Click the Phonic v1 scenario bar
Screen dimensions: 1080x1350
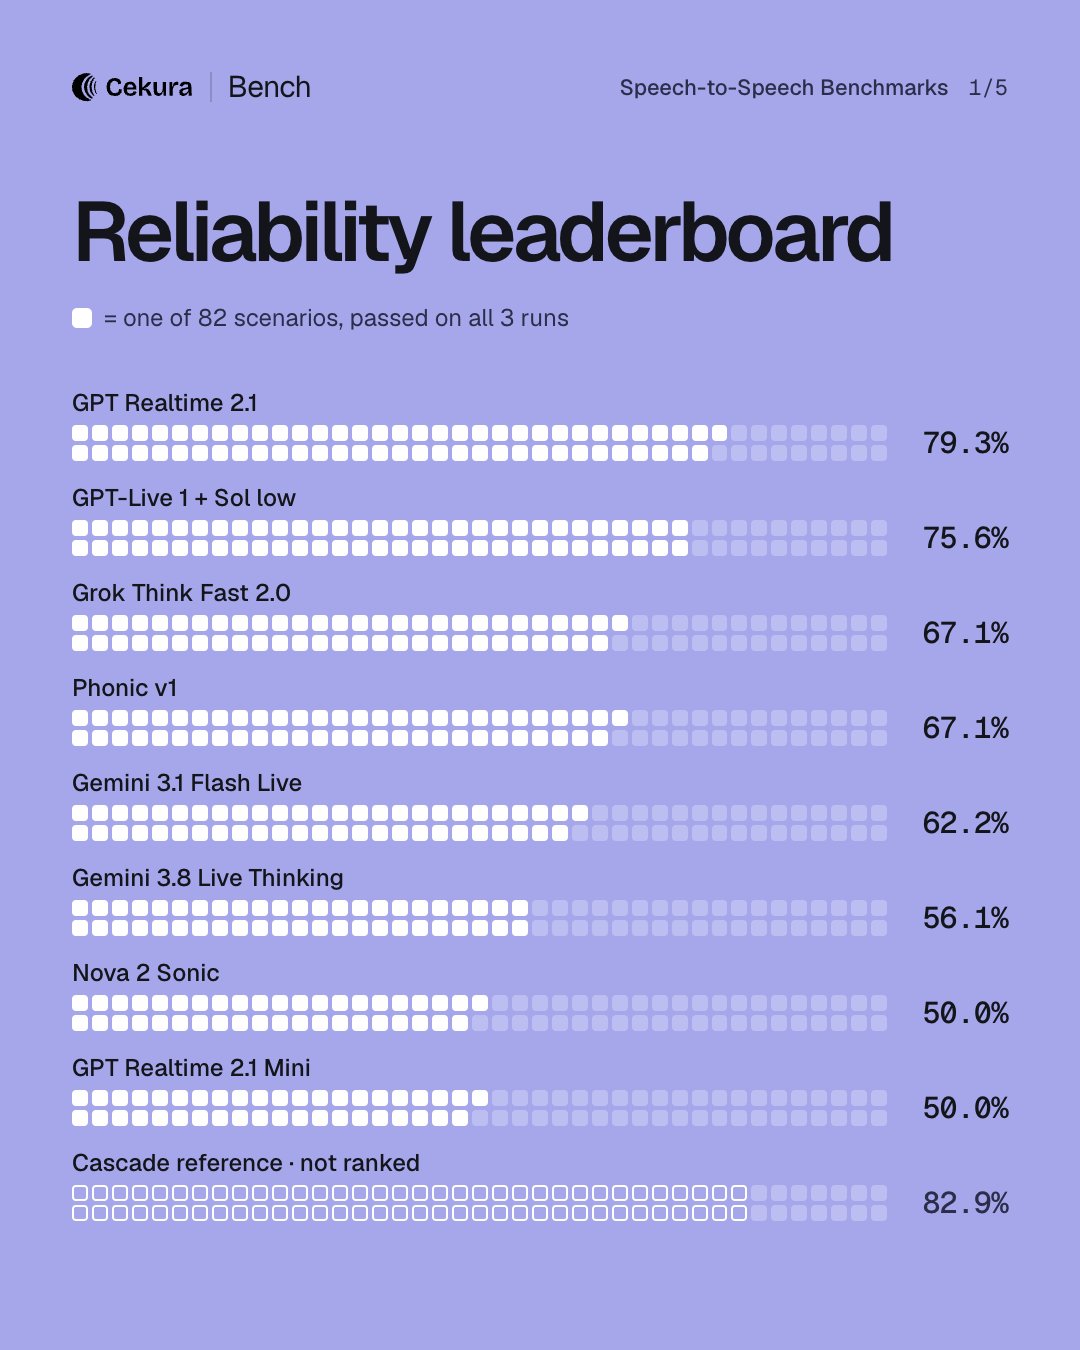[x=479, y=728]
